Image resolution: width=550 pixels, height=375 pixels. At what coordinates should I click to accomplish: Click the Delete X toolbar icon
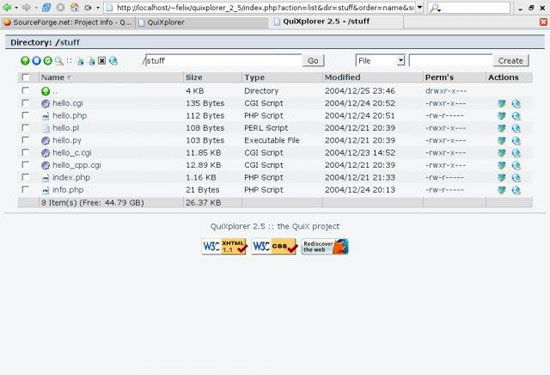click(x=102, y=61)
